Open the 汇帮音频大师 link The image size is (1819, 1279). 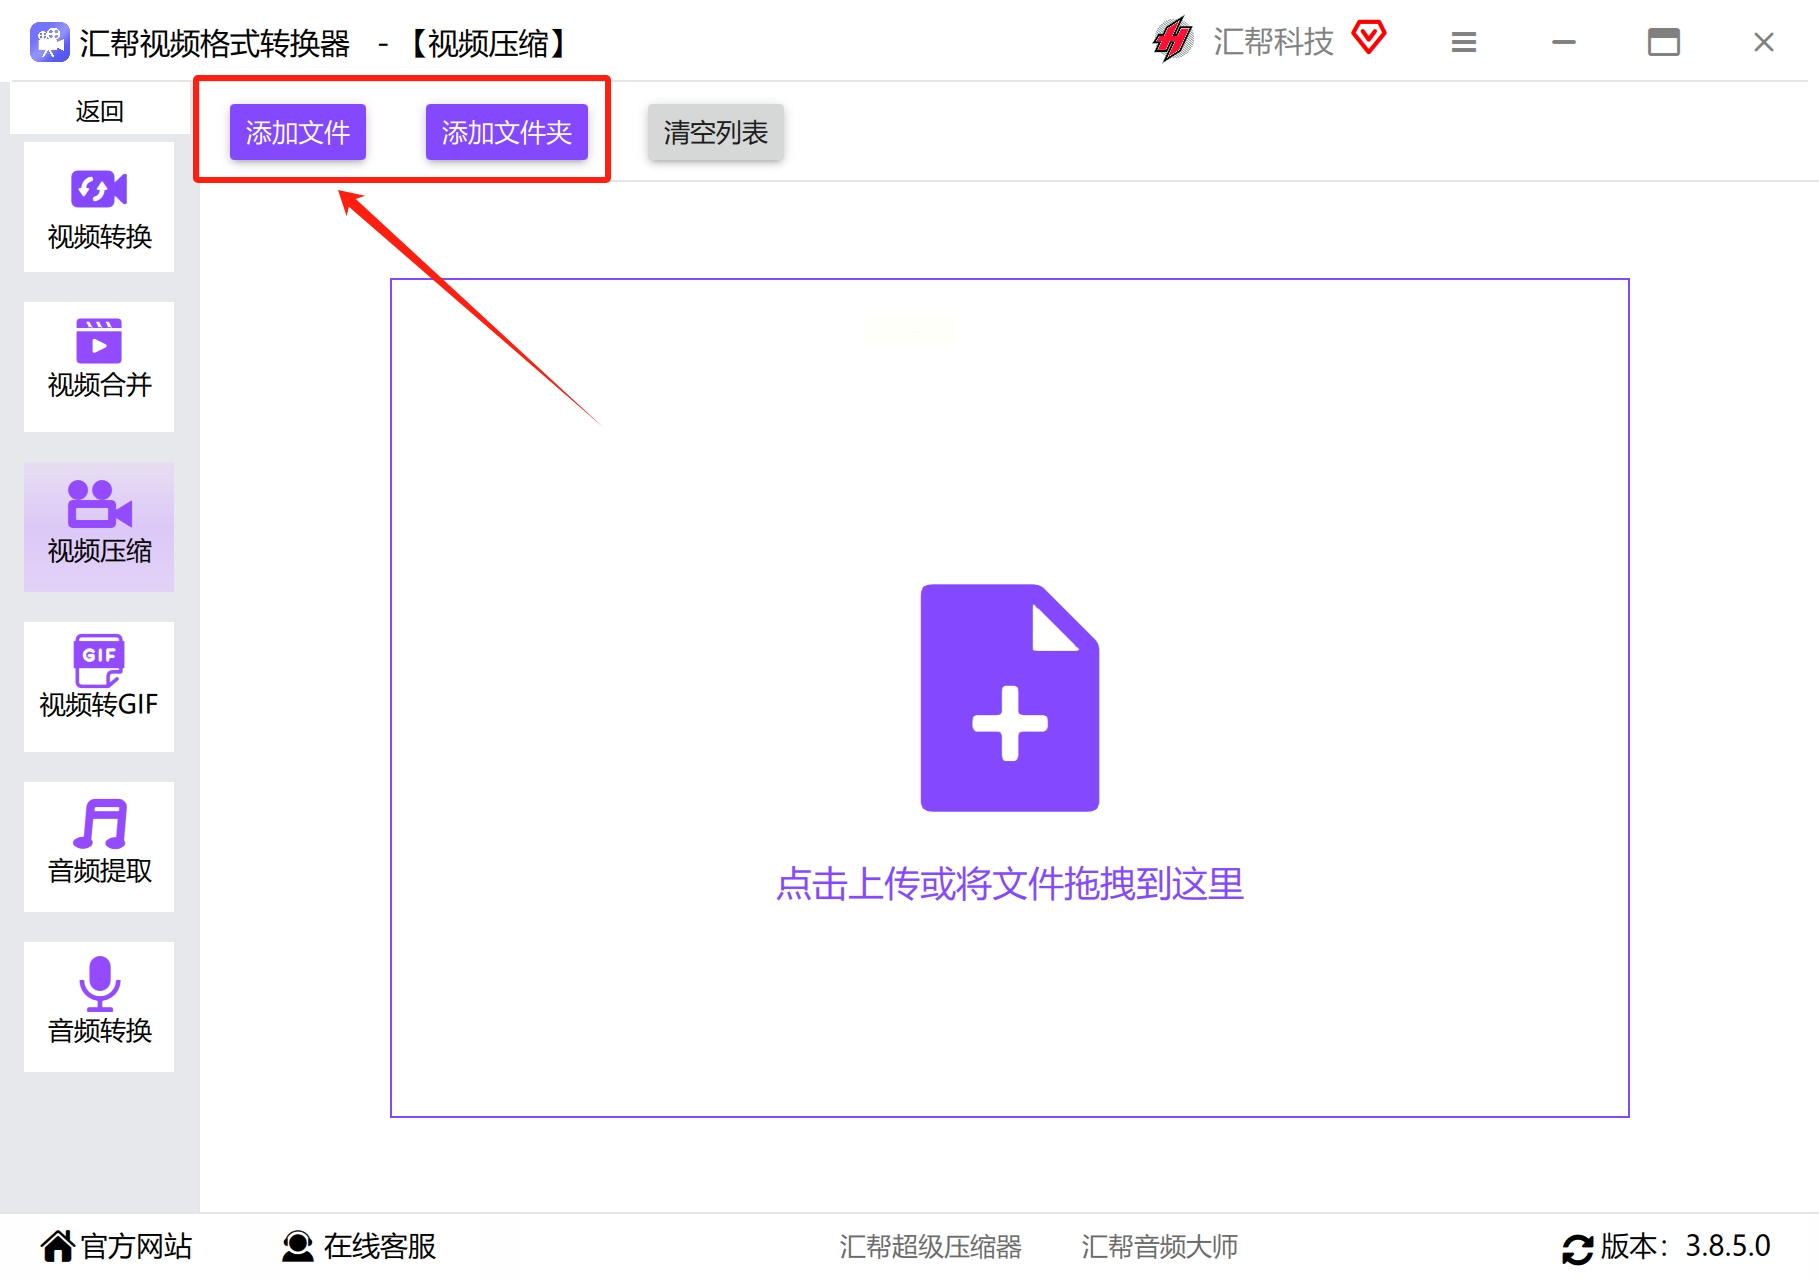pyautogui.click(x=1160, y=1246)
